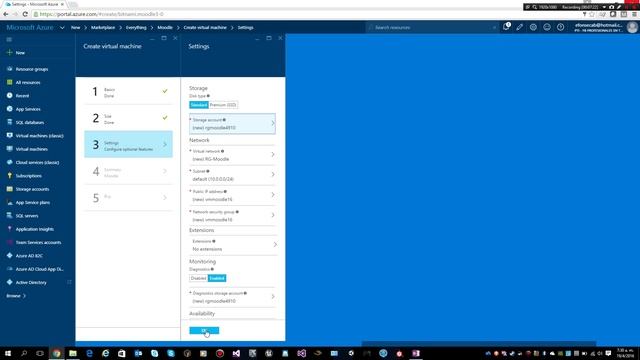The width and height of the screenshot is (640, 360).
Task: Open the notifications bell icon
Action: point(506,27)
